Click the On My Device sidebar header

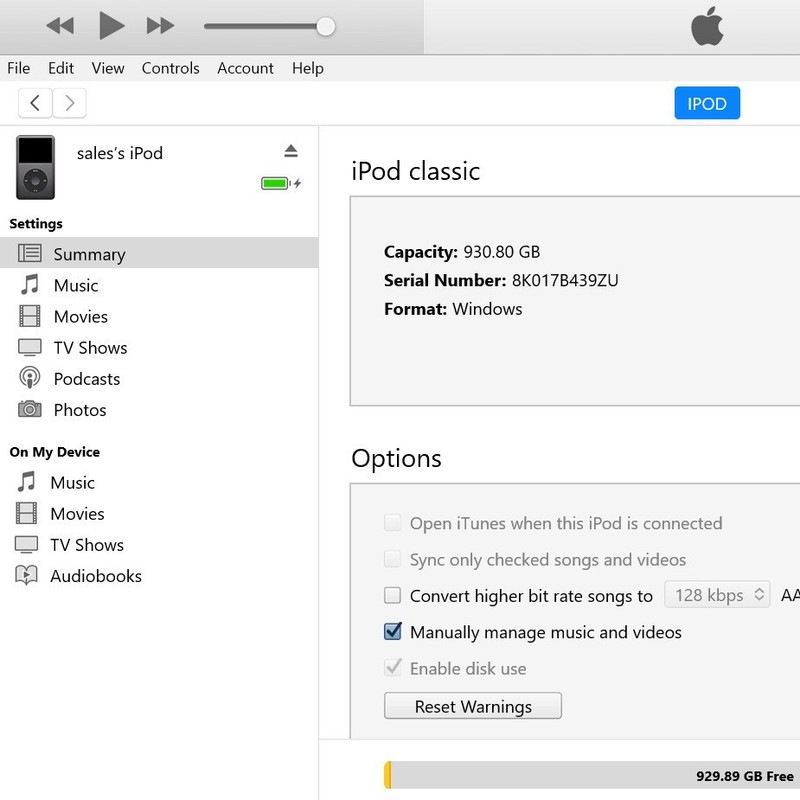point(55,452)
